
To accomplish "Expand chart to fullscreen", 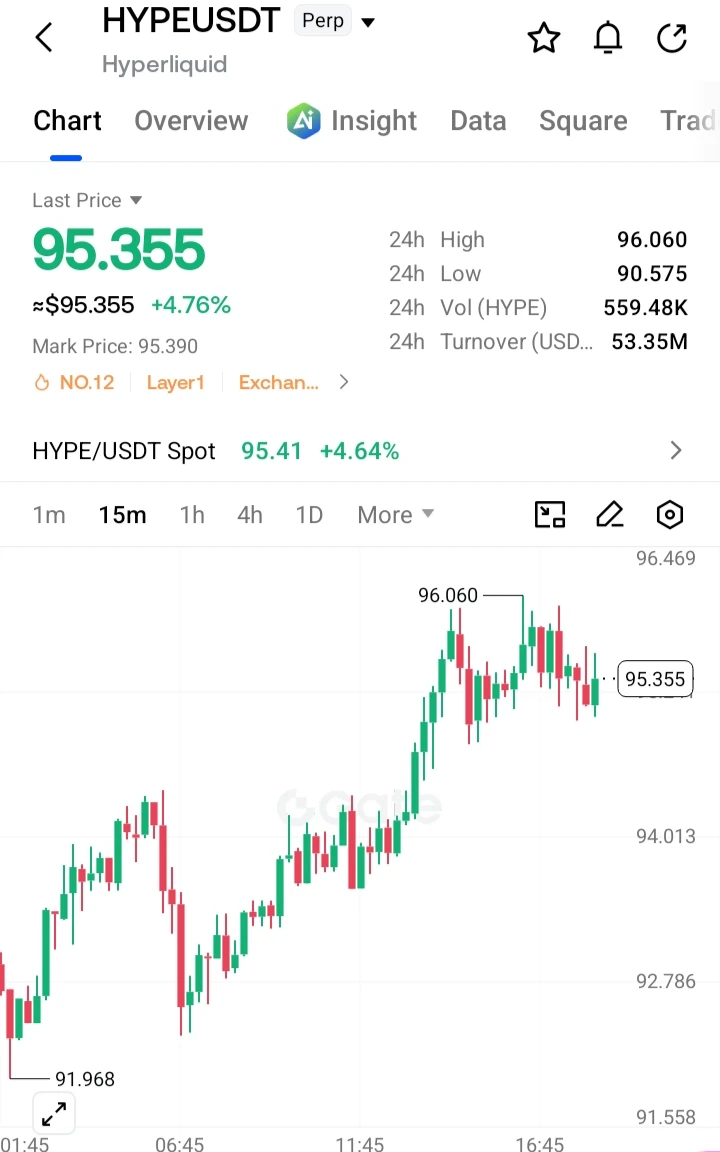I will pos(54,1114).
